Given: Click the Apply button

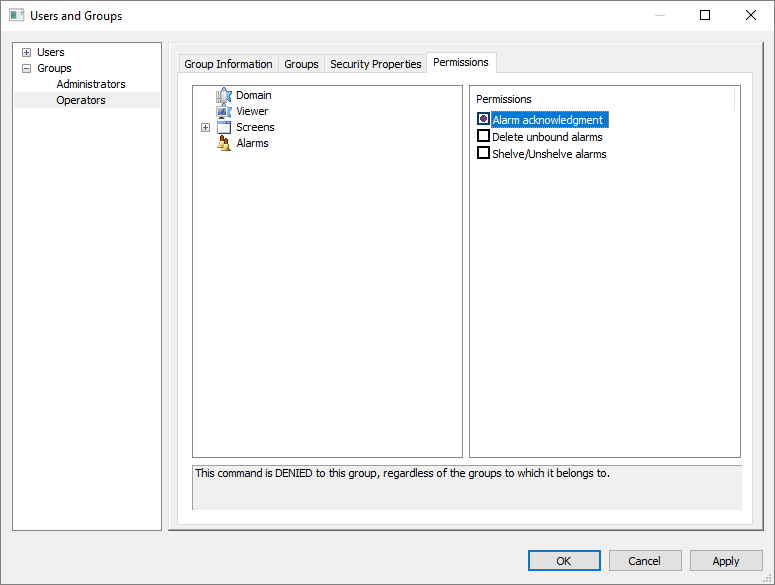Looking at the screenshot, I should (x=726, y=561).
